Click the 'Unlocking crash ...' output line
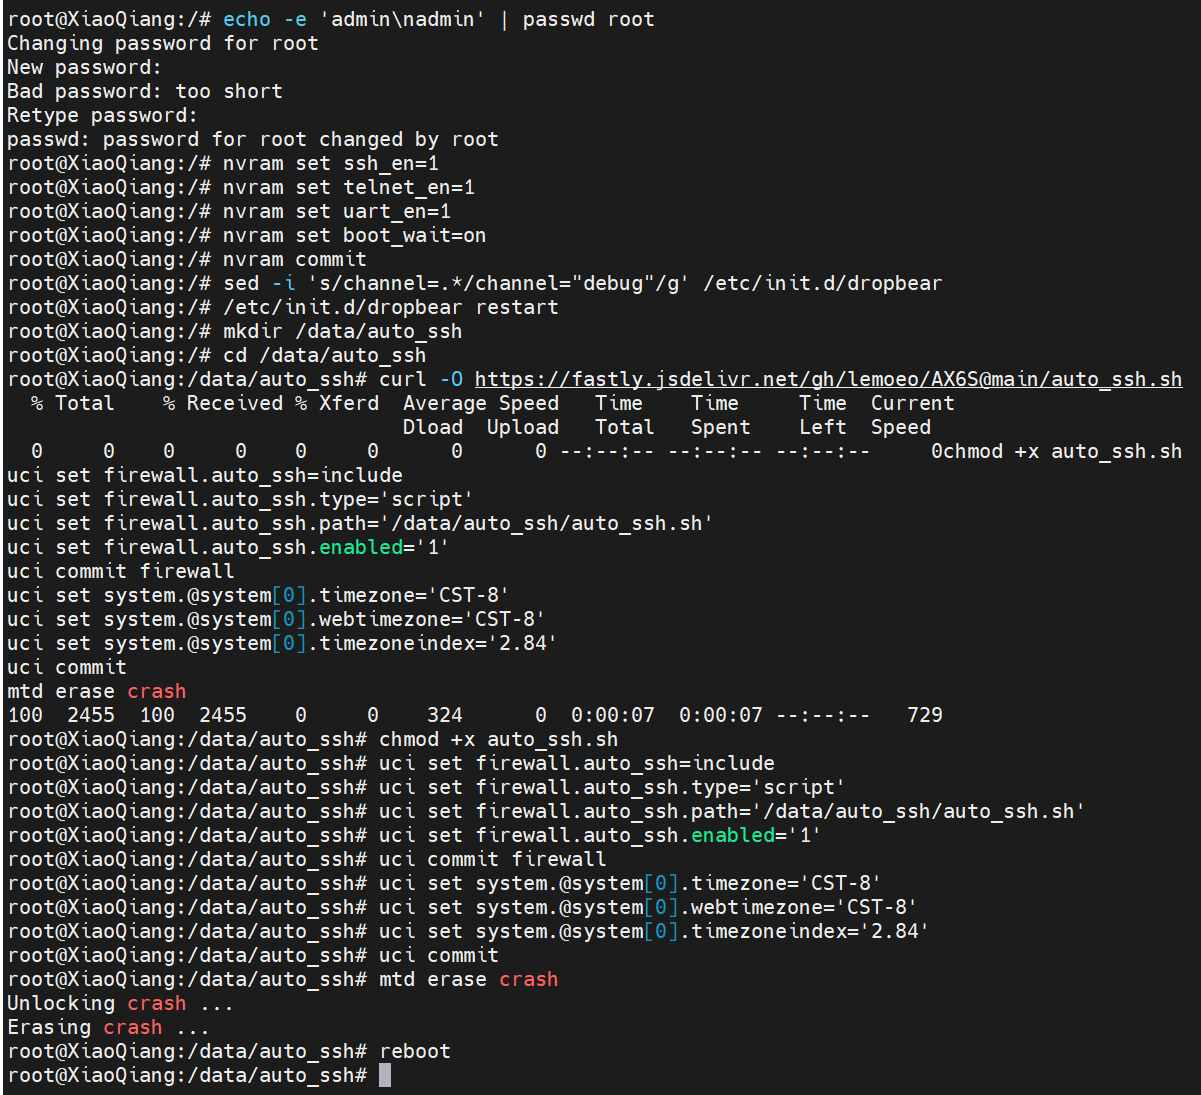This screenshot has height=1095, width=1201. click(x=120, y=1004)
